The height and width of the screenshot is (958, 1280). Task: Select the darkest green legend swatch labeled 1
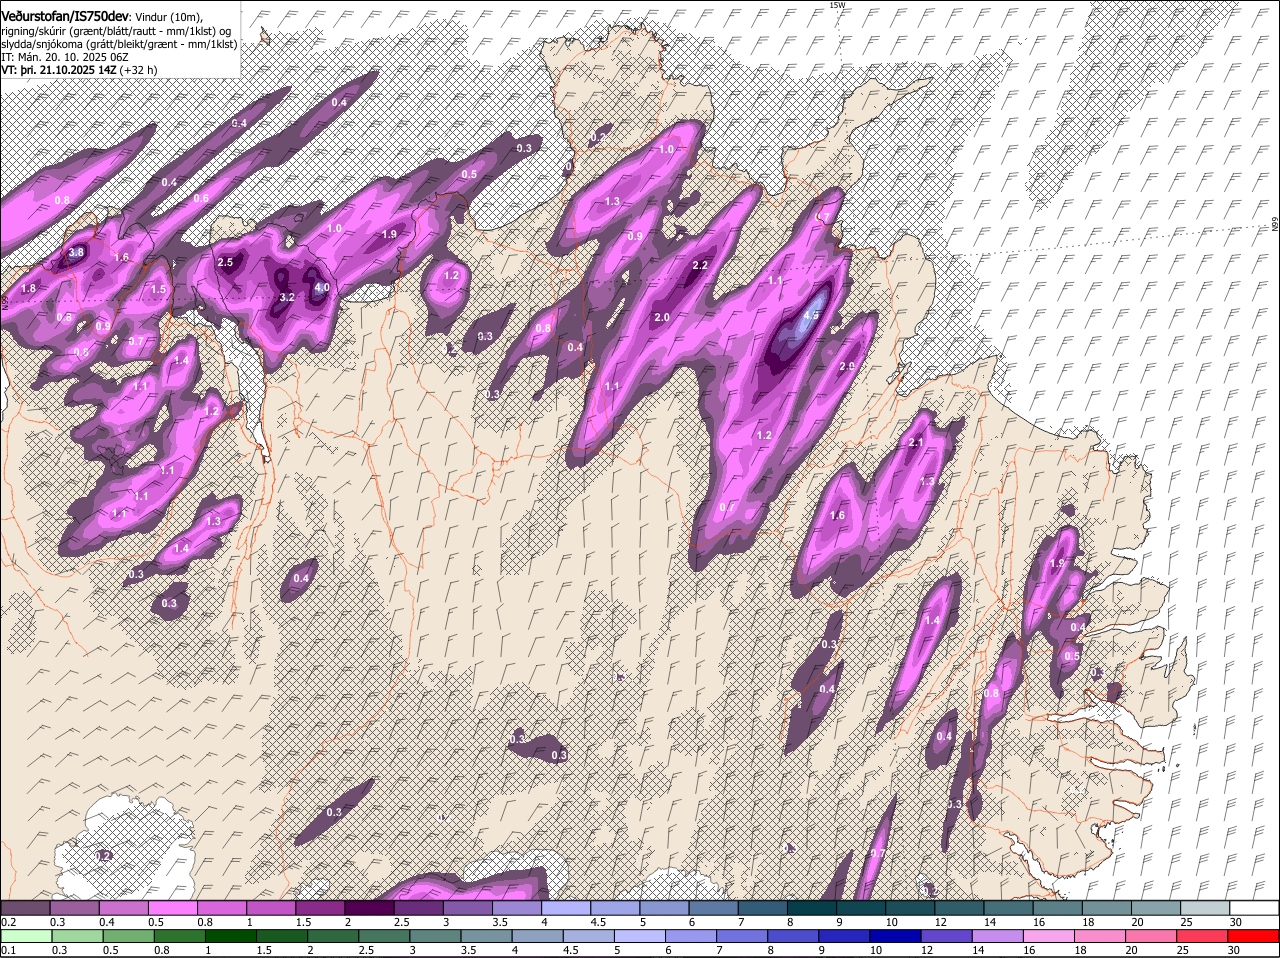pos(232,937)
